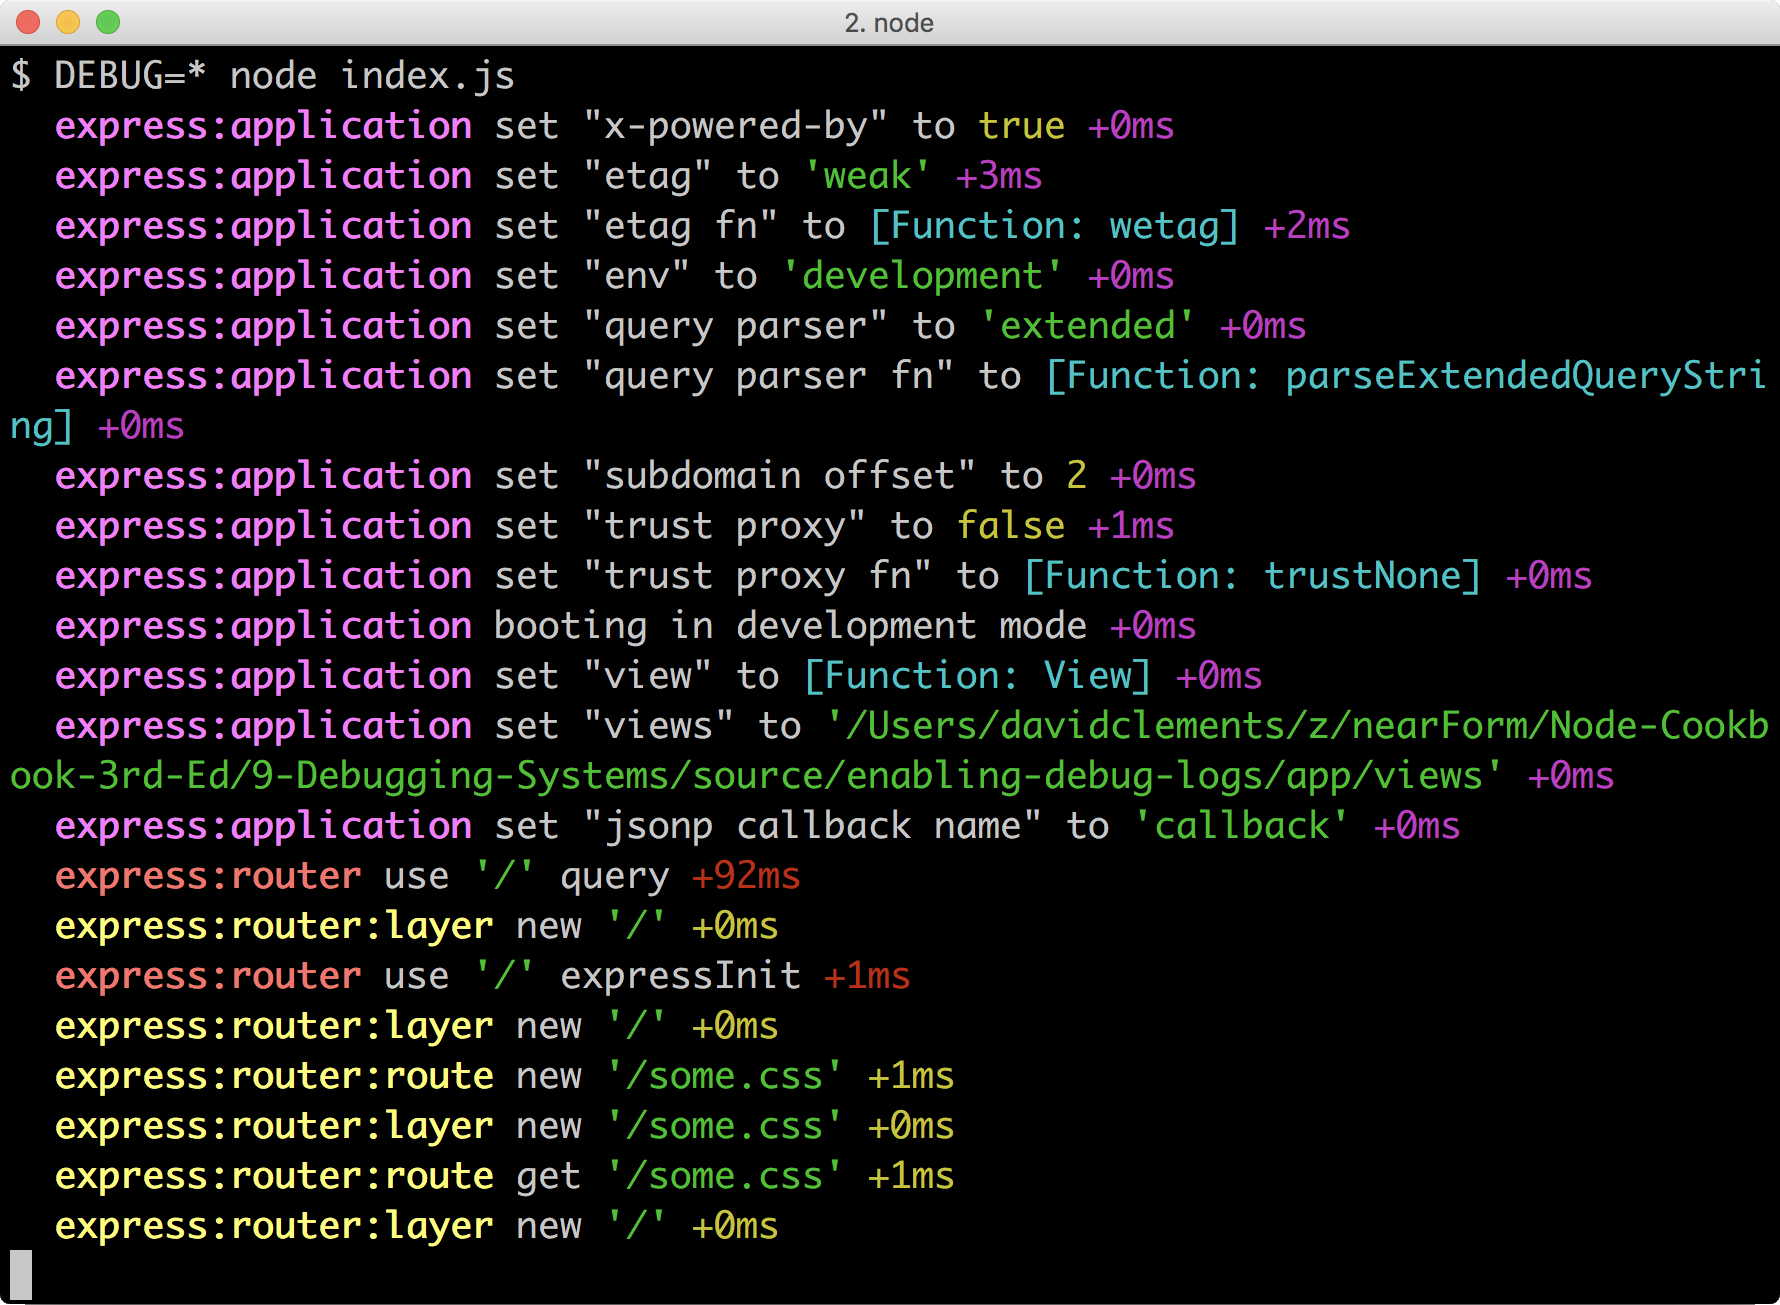Viewport: 1780px width, 1305px height.
Task: Click the 'weak' etag value
Action: [x=867, y=176]
